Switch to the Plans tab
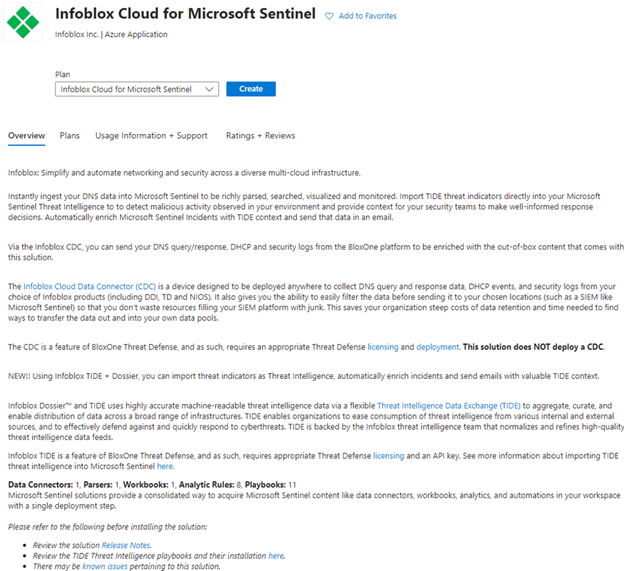 pos(70,136)
